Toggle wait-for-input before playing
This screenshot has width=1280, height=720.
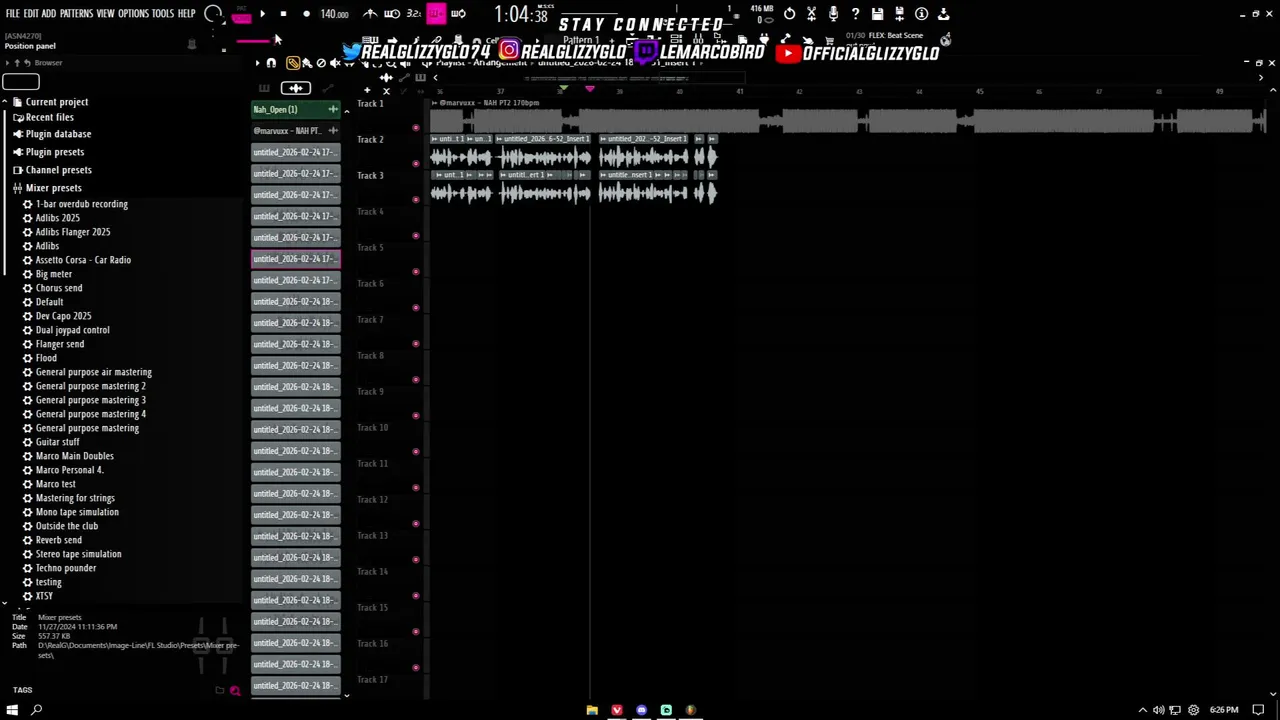[x=392, y=14]
